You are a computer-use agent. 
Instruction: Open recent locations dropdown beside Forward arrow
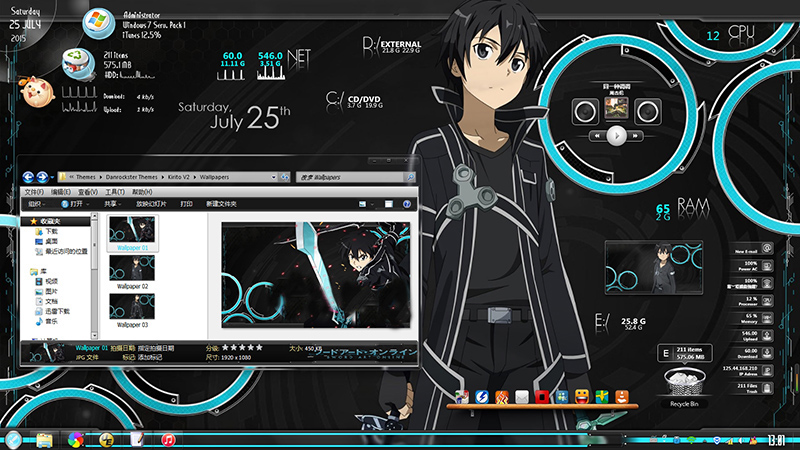pos(52,178)
